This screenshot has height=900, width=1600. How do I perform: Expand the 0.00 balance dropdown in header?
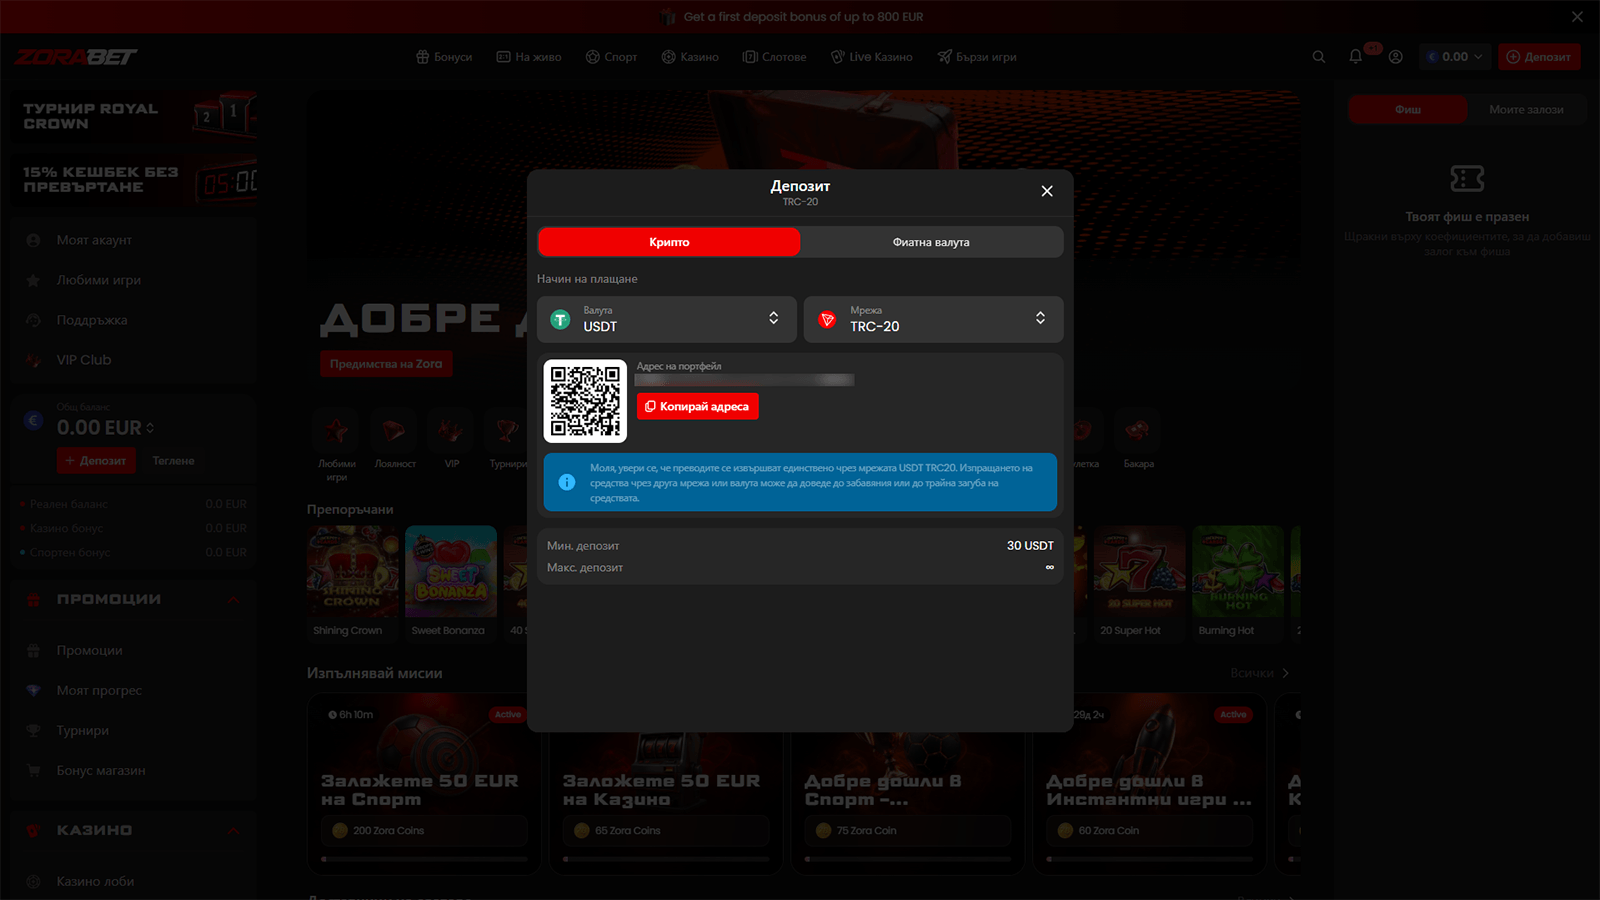point(1455,57)
